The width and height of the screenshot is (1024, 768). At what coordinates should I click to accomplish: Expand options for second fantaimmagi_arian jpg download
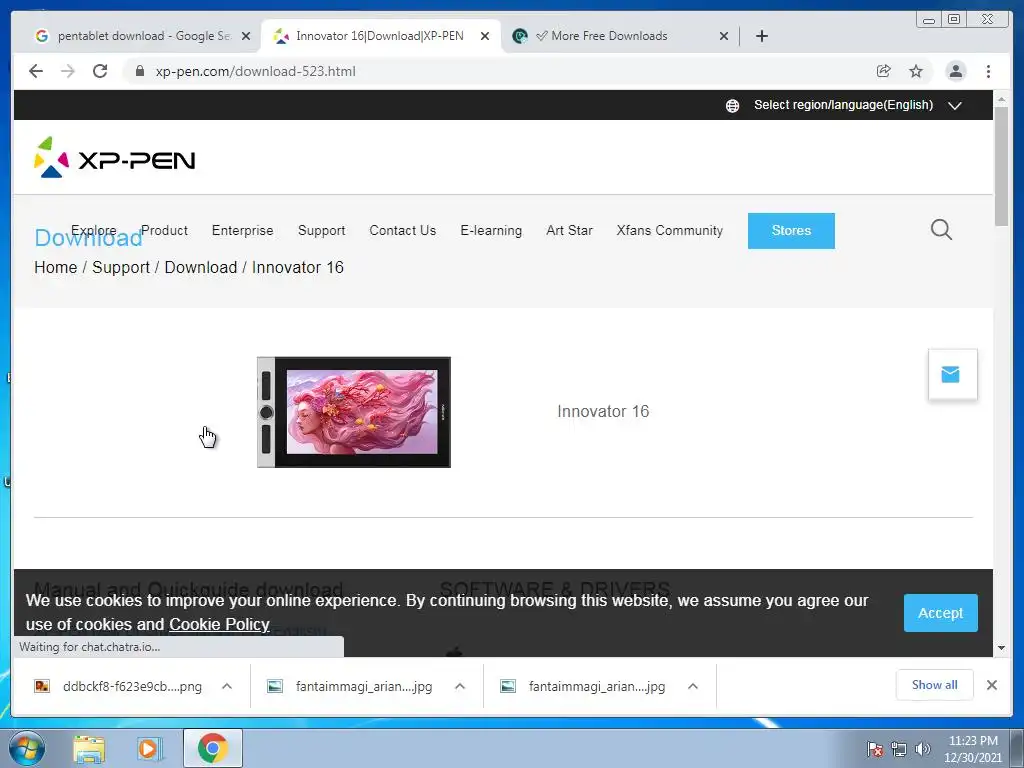point(693,686)
